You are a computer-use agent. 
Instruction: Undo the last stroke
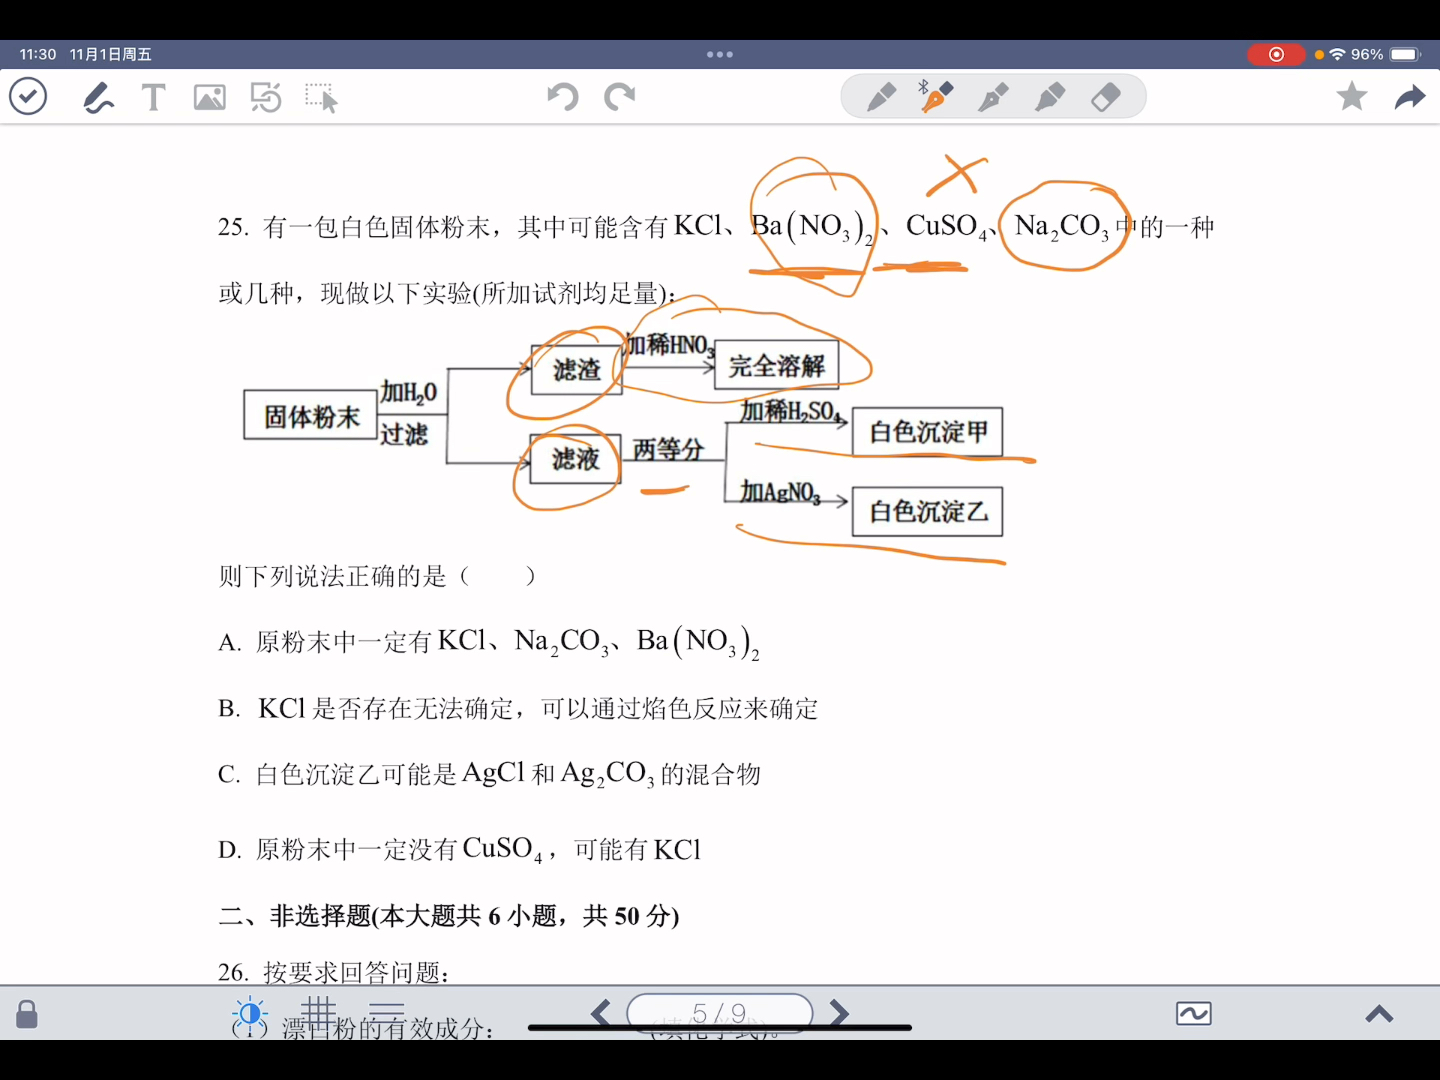563,97
